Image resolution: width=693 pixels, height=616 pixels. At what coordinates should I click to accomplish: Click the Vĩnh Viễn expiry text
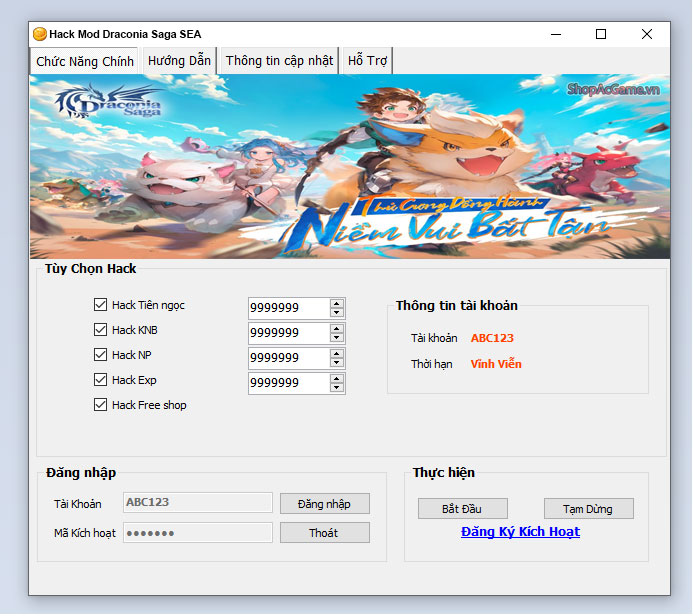pyautogui.click(x=496, y=364)
